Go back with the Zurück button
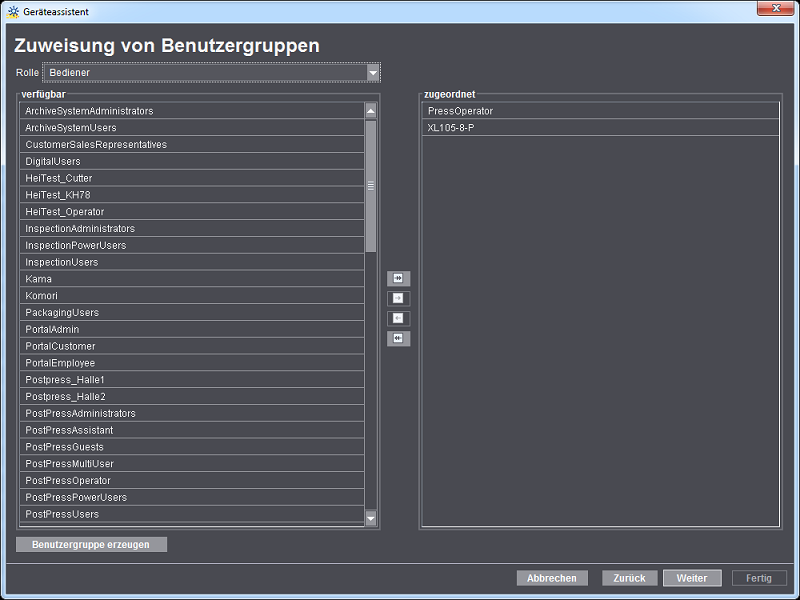 [x=630, y=578]
